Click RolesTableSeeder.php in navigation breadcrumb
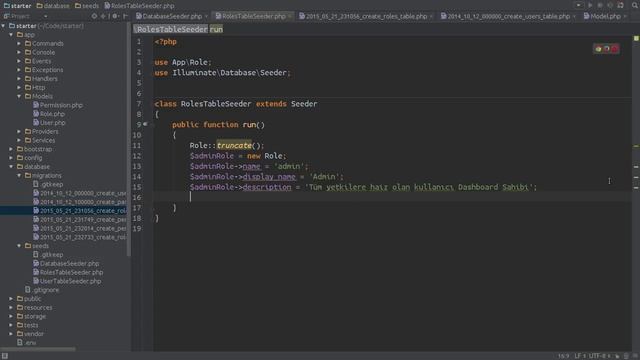 pyautogui.click(x=139, y=6)
